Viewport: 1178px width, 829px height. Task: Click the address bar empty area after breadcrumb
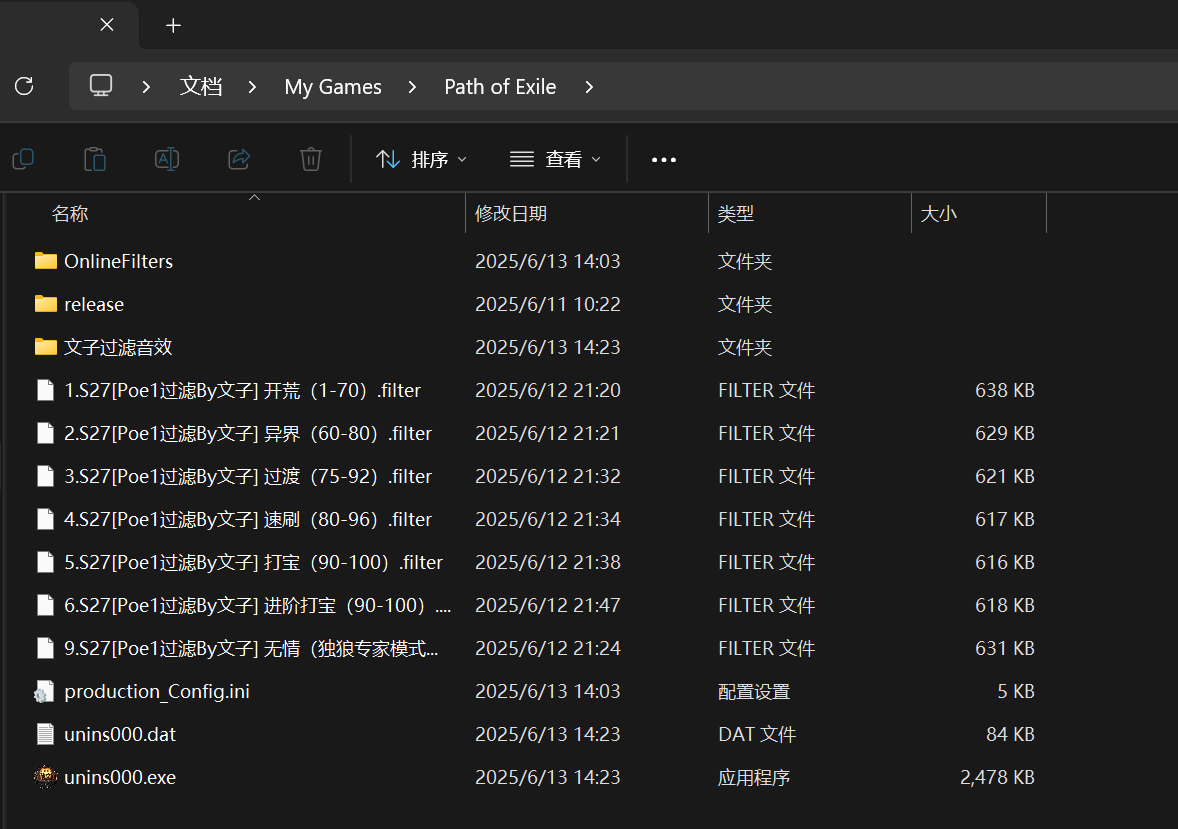[x=887, y=87]
